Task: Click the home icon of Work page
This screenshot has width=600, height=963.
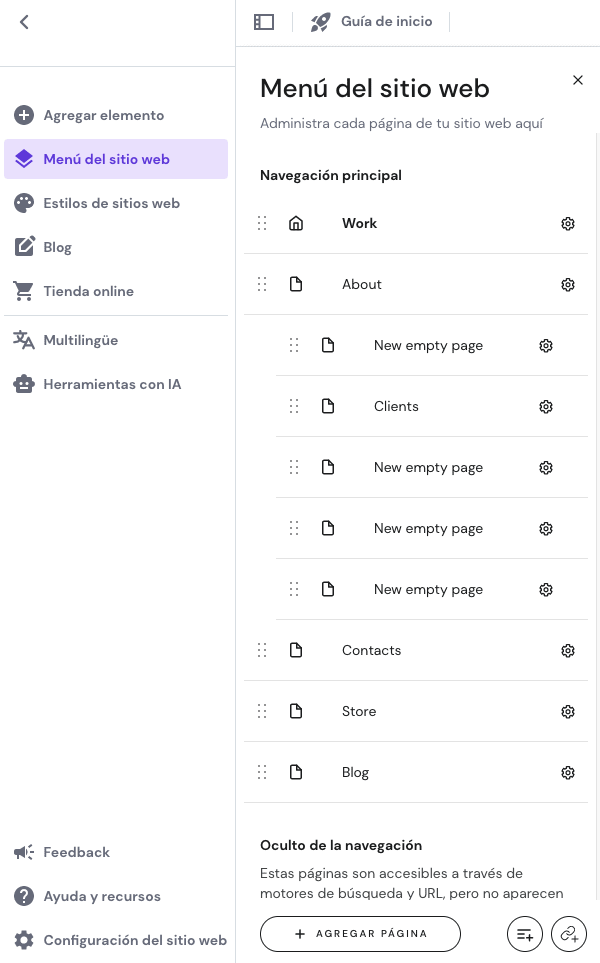Action: click(296, 224)
